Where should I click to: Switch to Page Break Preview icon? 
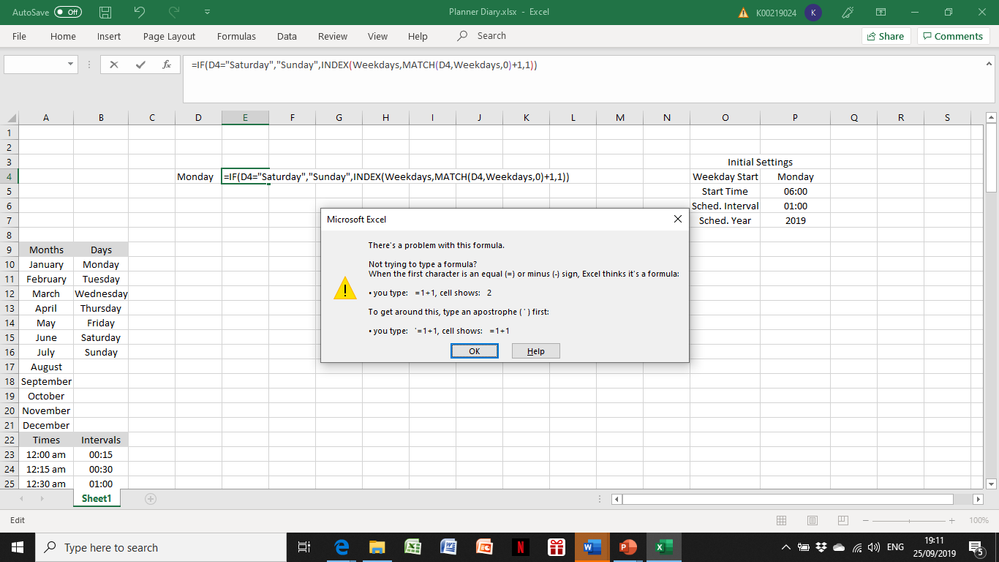(x=843, y=521)
